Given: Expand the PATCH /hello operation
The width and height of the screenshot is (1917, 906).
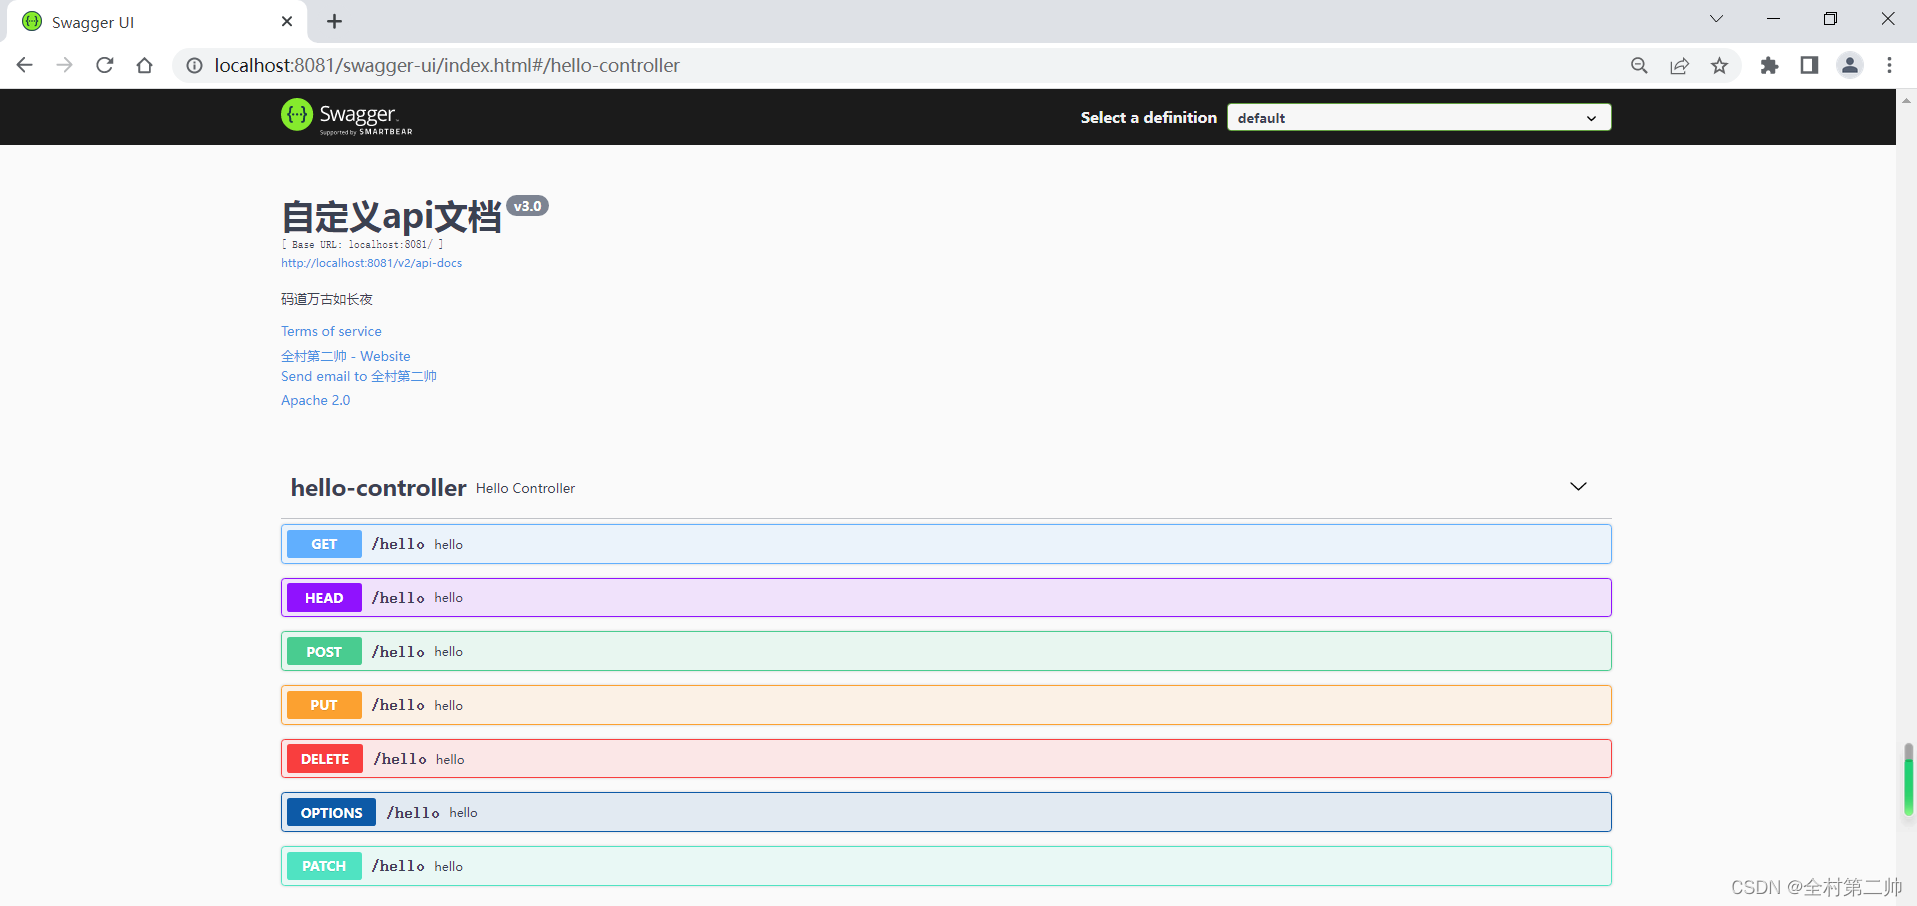Looking at the screenshot, I should coord(946,866).
